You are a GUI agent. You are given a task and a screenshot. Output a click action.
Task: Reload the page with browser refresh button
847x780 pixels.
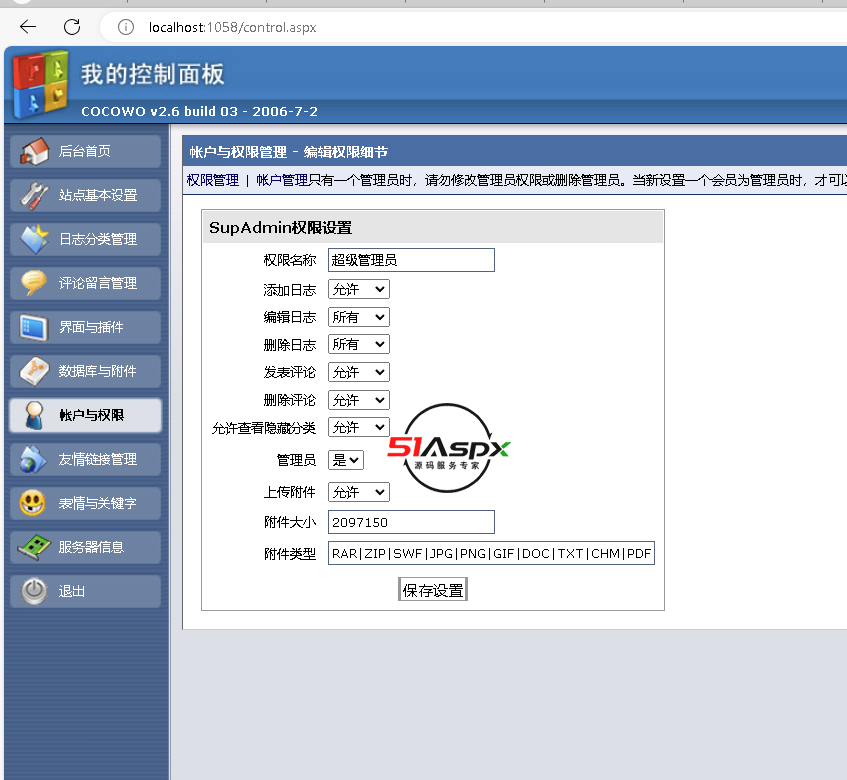[72, 27]
